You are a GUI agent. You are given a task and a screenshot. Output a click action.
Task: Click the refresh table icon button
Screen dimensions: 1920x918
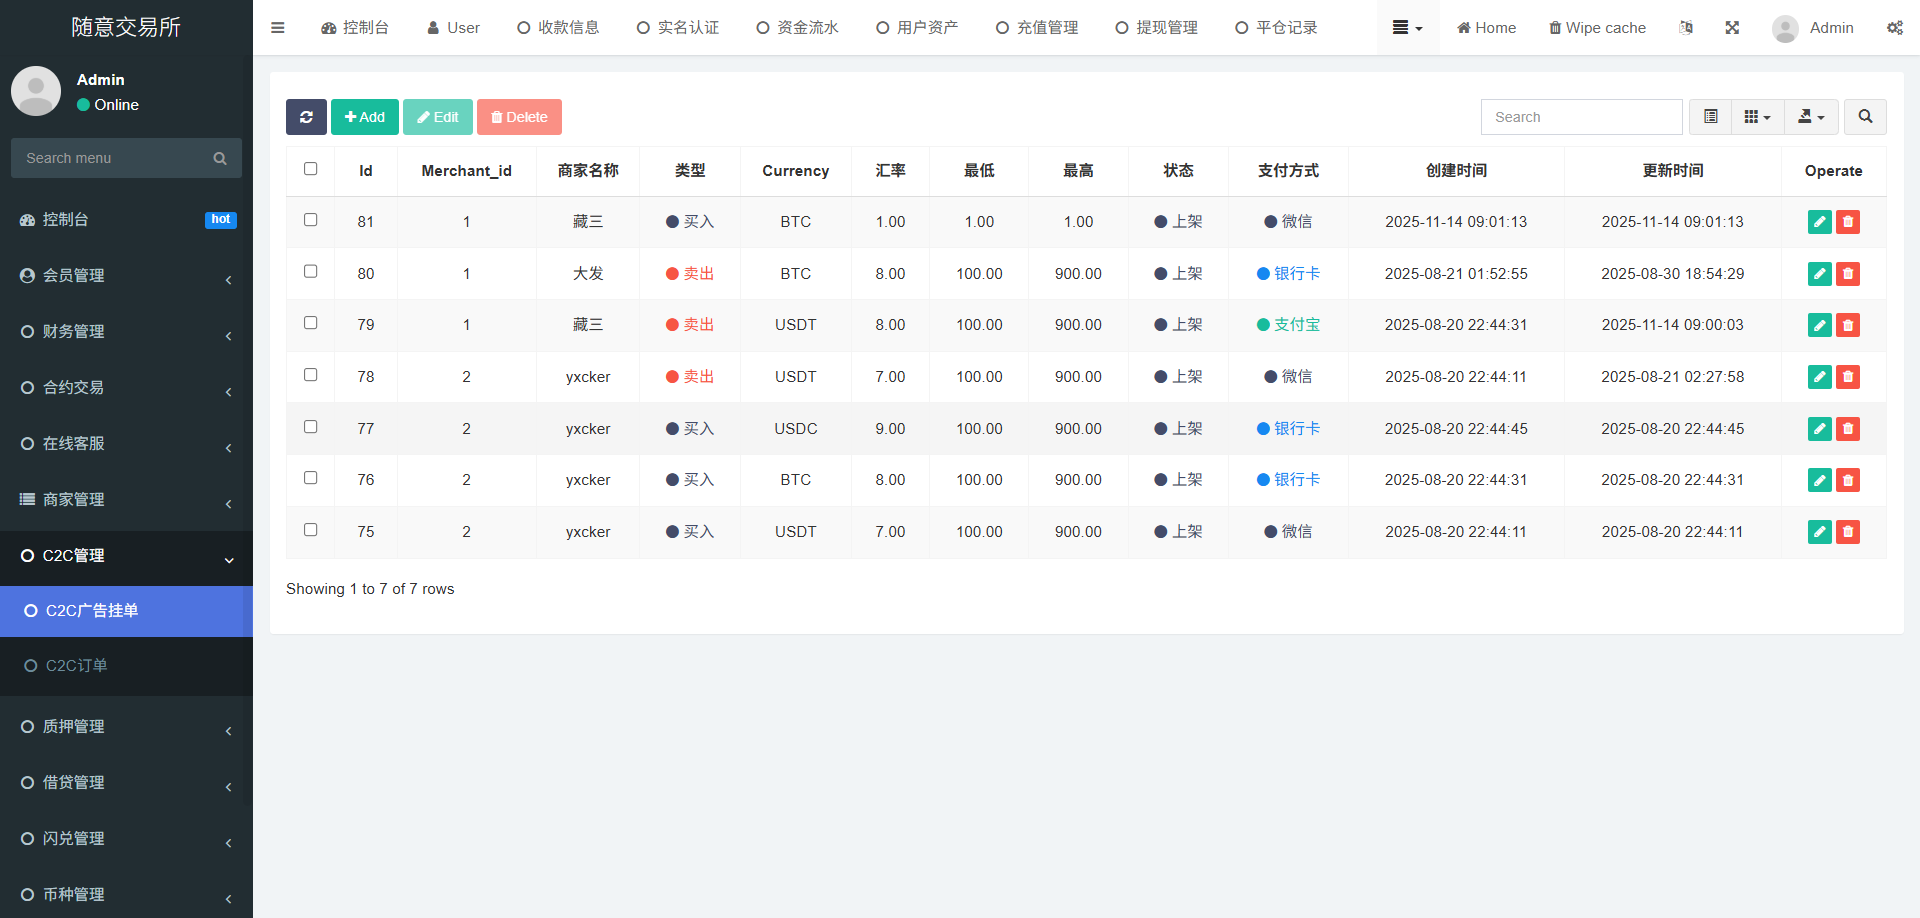306,117
